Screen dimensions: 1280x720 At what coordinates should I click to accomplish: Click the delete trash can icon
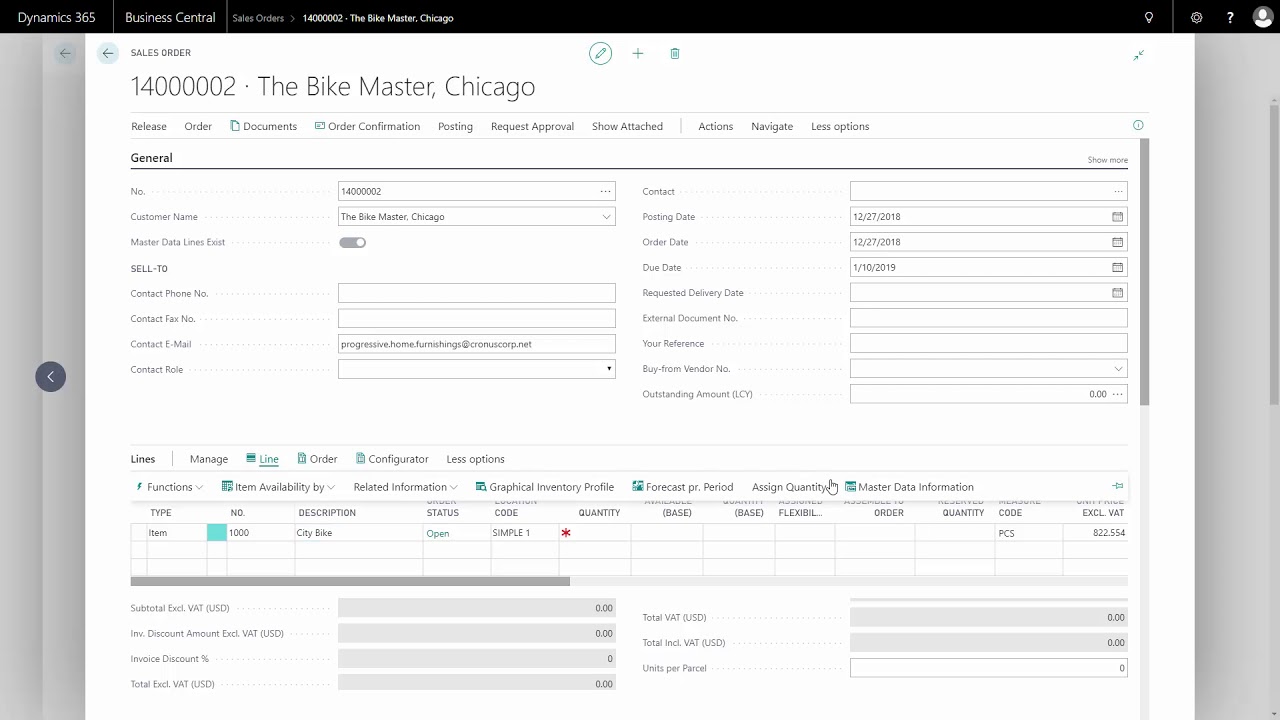tap(675, 54)
